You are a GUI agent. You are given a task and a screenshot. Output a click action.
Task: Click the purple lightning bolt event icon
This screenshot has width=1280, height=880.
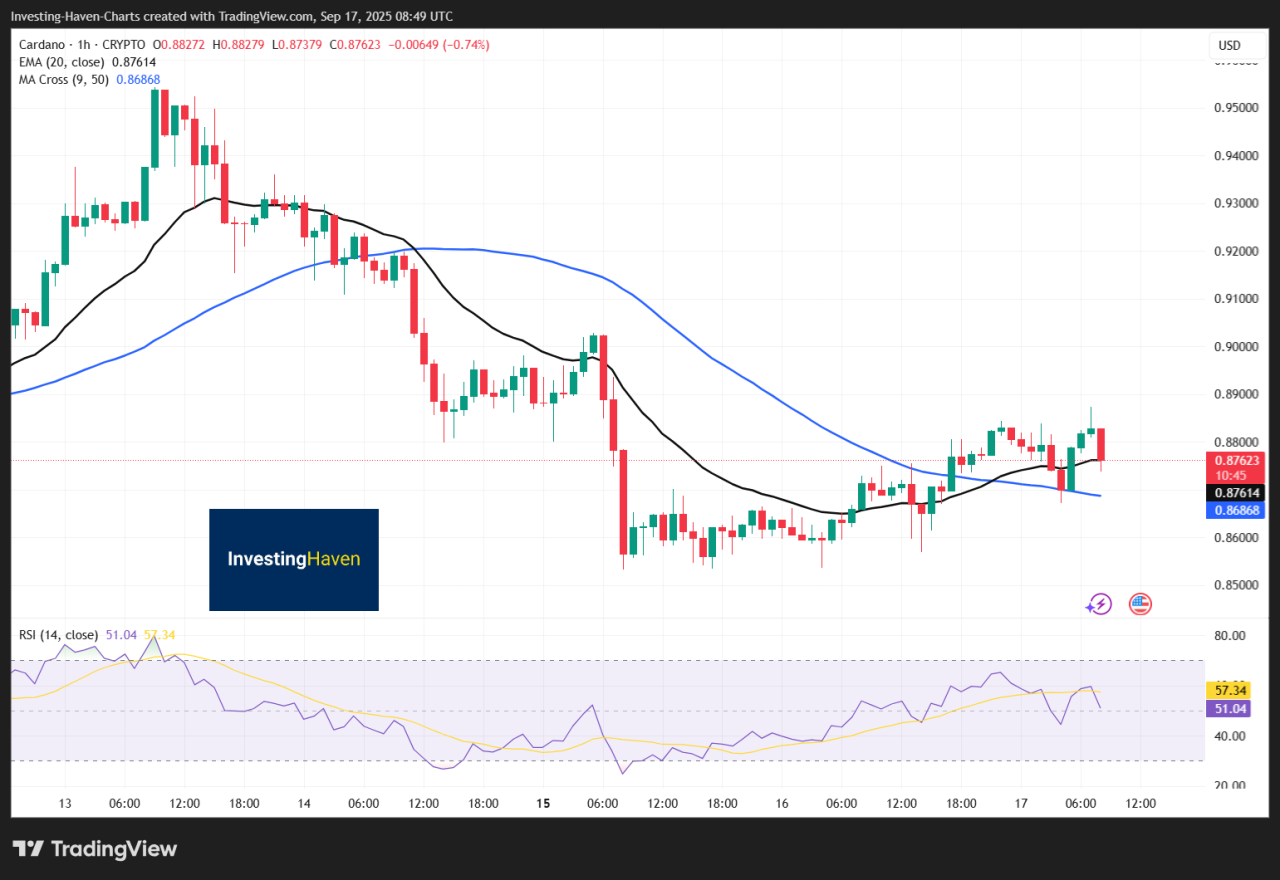click(1099, 603)
